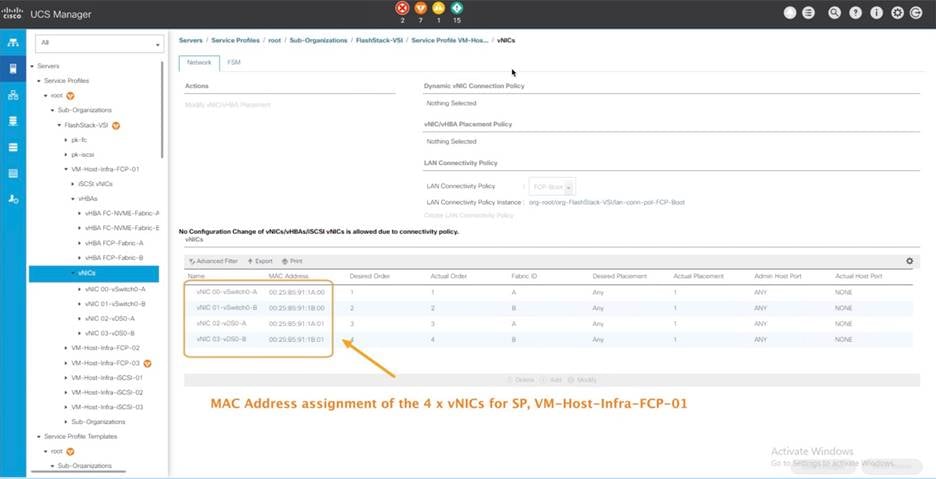
Task: Click Create LAN Connectivity Policy link
Action: 469,216
